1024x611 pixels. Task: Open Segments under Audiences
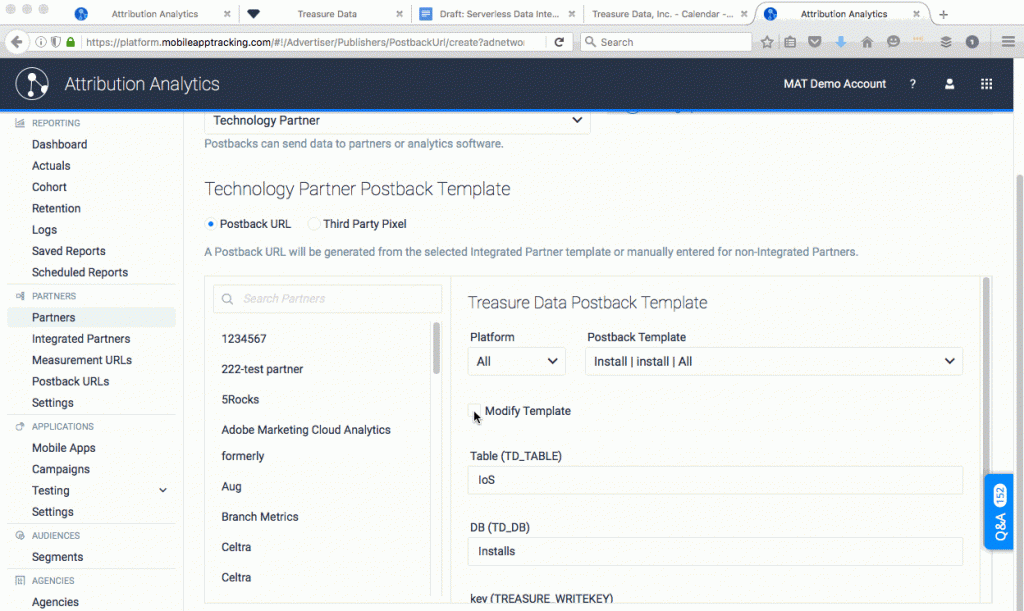(x=57, y=557)
